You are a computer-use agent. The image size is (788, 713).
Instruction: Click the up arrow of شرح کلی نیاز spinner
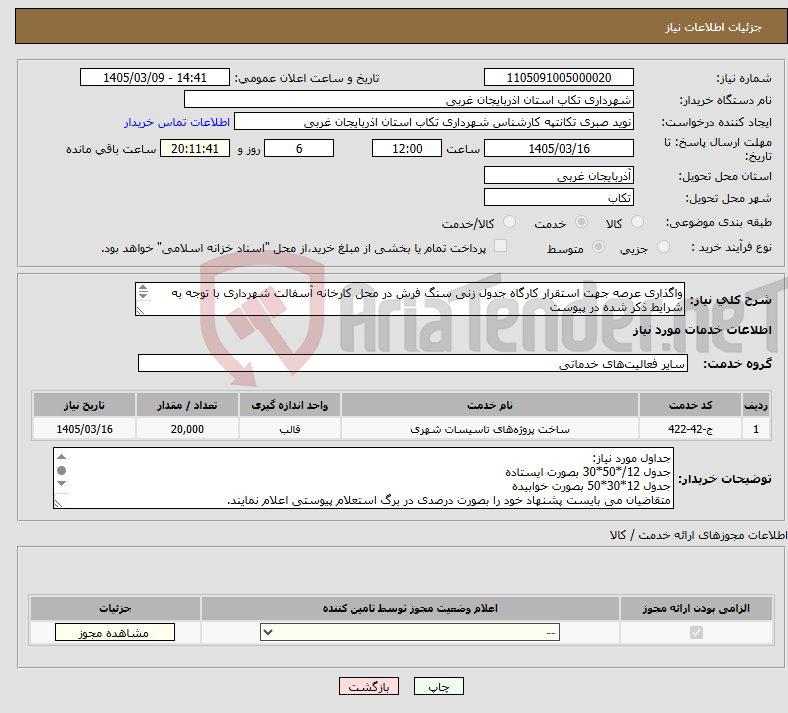[143, 288]
